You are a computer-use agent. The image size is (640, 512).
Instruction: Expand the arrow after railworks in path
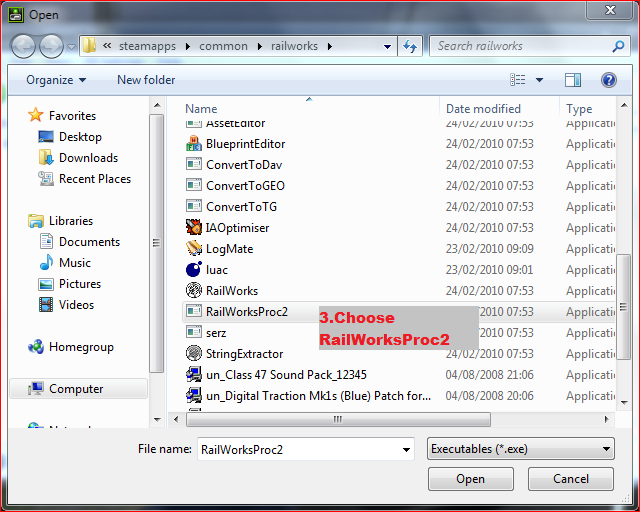[329, 47]
